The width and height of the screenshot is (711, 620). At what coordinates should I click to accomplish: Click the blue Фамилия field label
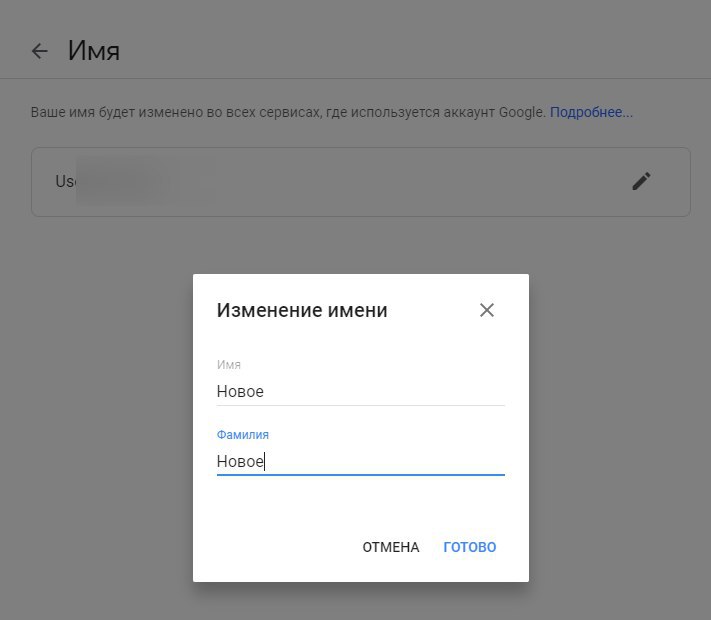pos(243,434)
